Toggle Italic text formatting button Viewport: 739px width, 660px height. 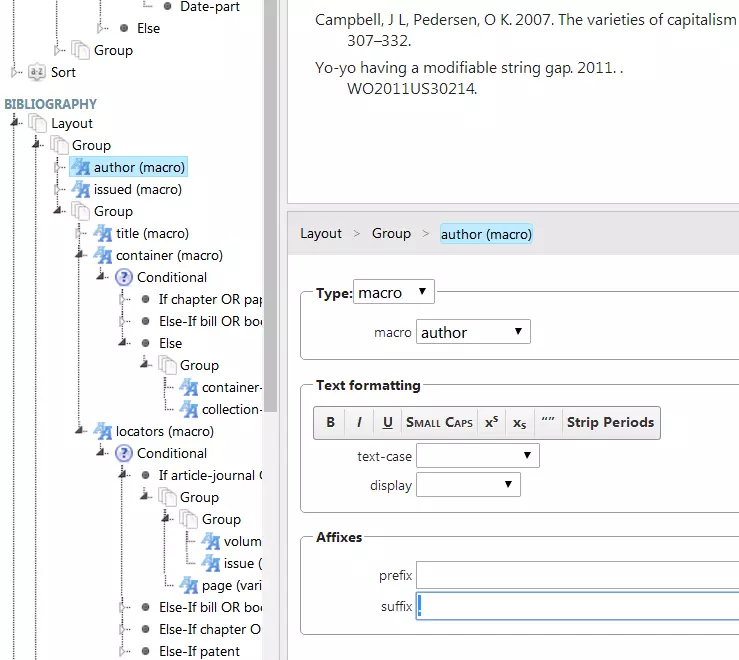click(x=359, y=423)
